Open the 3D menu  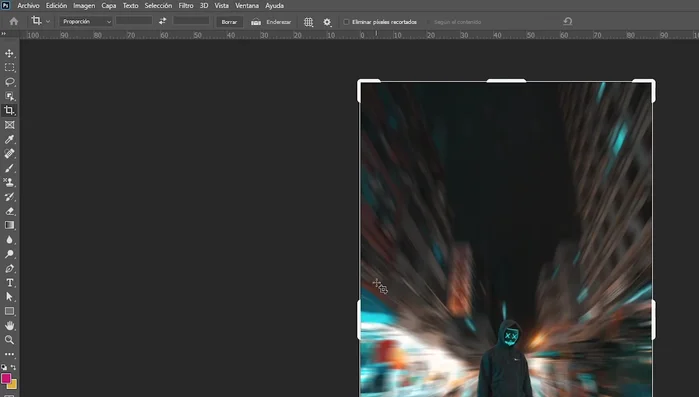(204, 6)
